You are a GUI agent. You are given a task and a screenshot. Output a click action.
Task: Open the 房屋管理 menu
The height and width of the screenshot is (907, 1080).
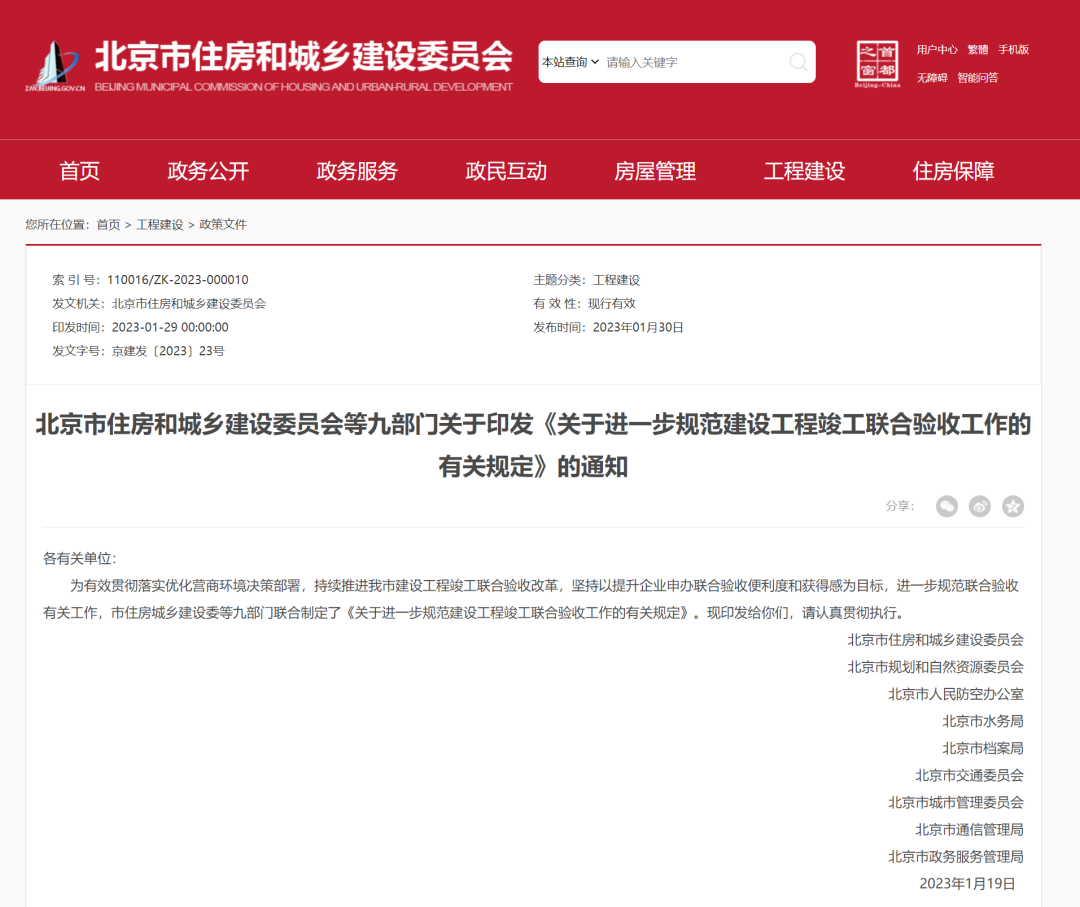coord(654,171)
